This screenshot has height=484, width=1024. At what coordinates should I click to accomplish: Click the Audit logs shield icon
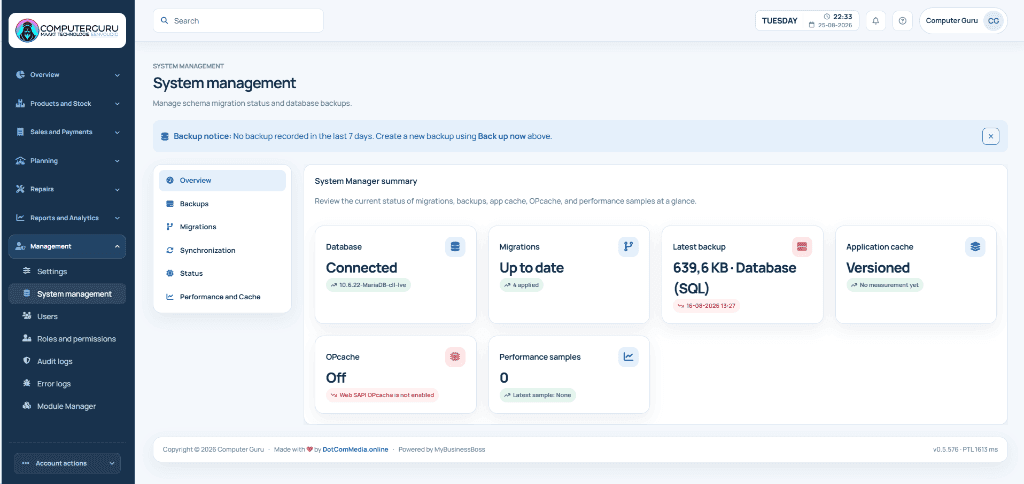tap(27, 361)
